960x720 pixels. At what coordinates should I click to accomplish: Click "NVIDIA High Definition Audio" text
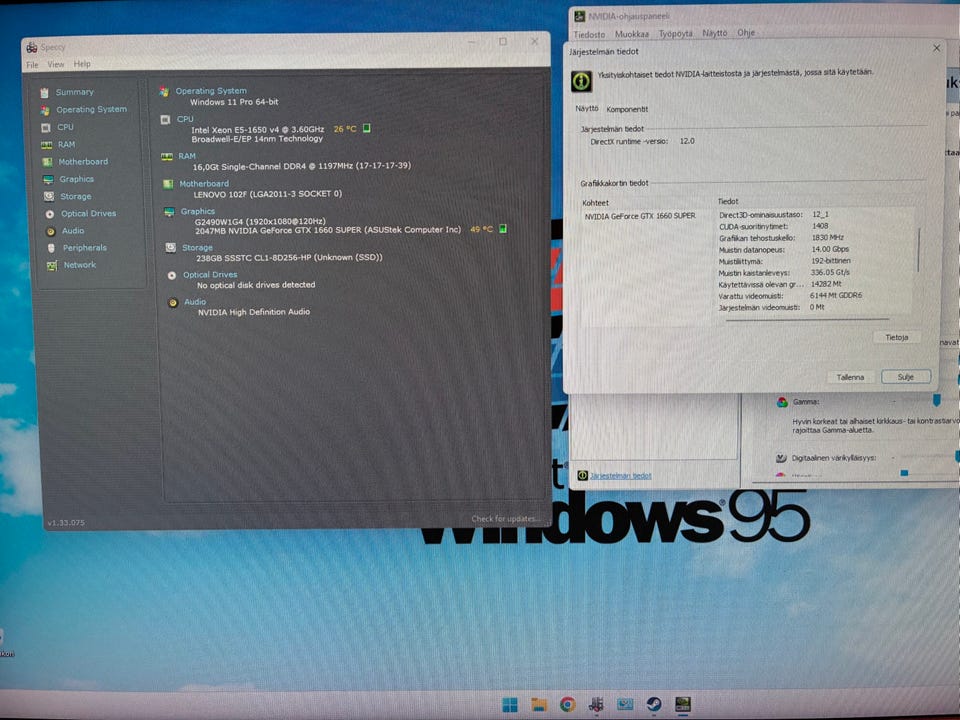[x=253, y=312]
